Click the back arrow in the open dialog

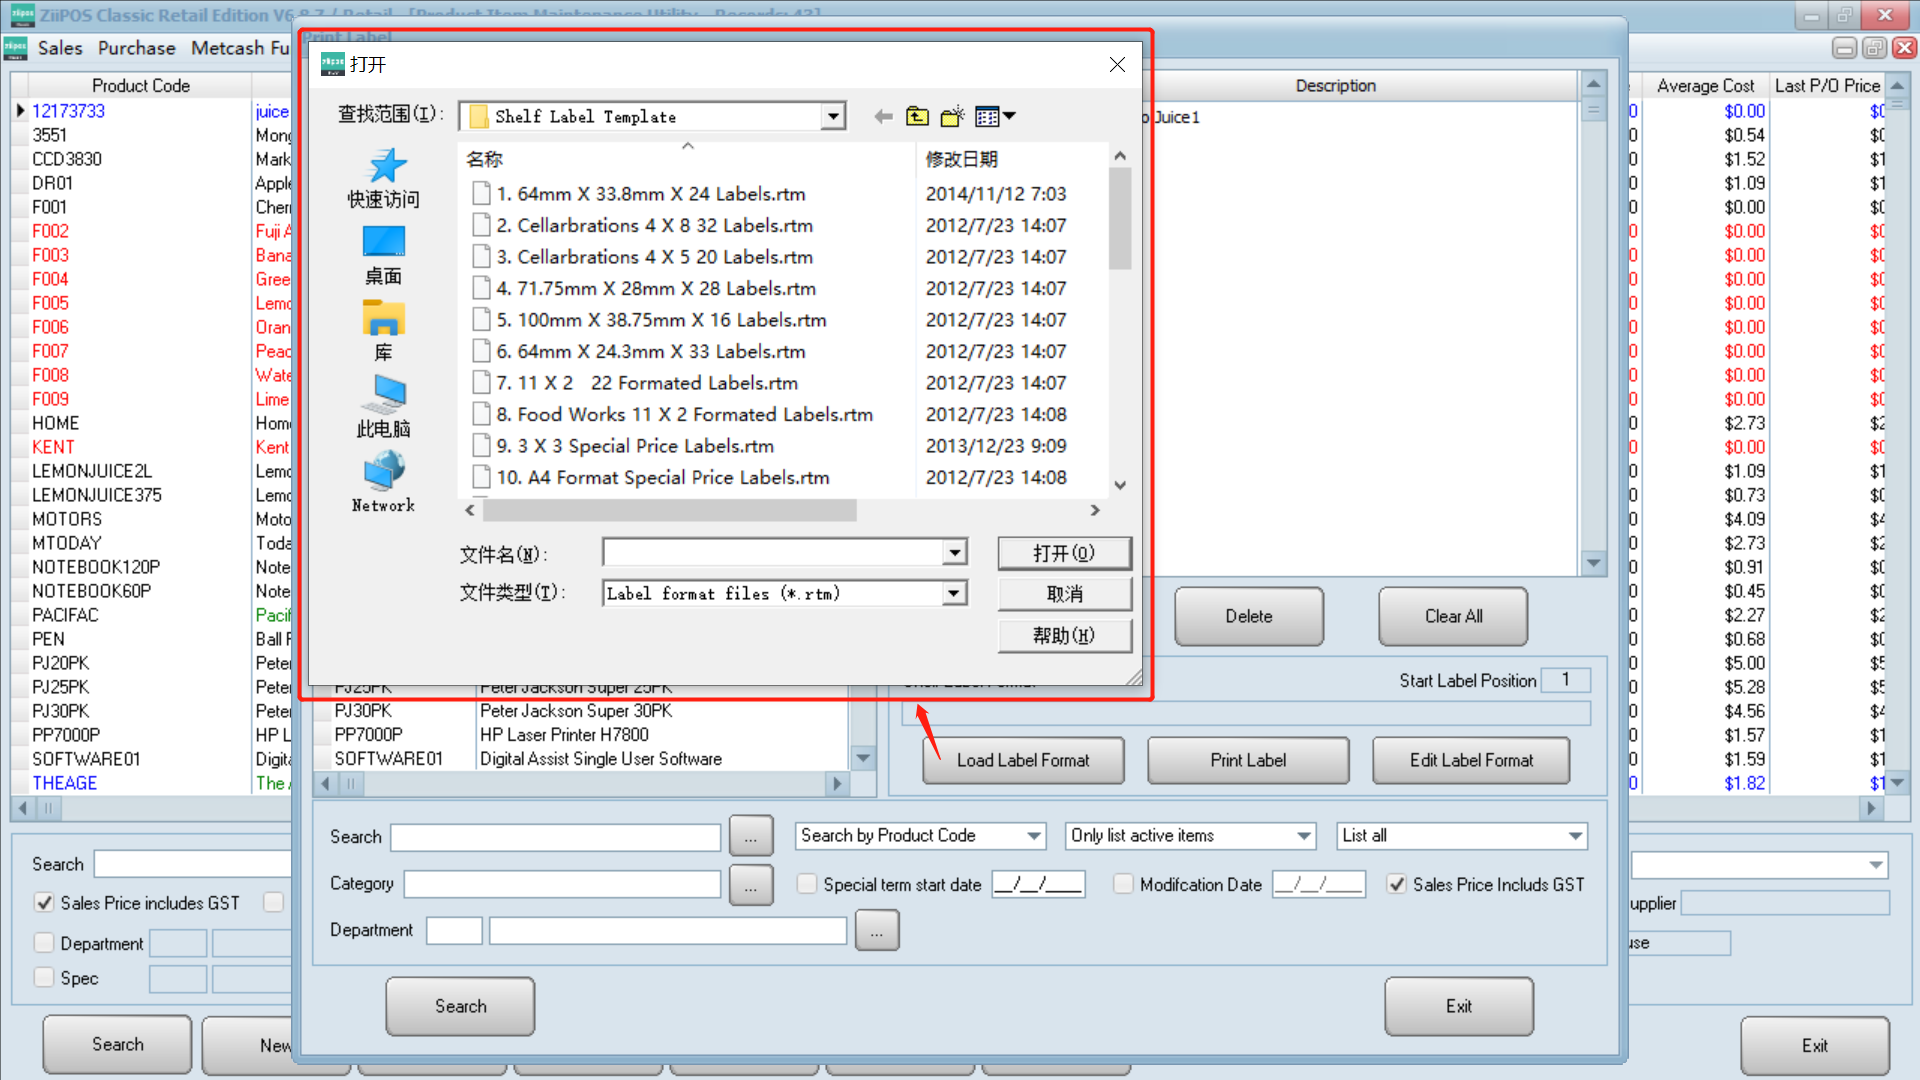(883, 116)
